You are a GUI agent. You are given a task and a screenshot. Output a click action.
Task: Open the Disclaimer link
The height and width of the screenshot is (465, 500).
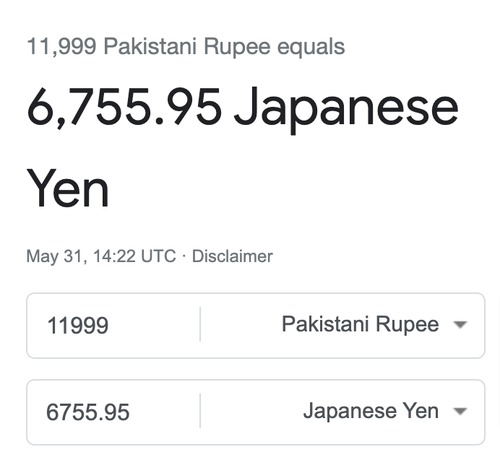pyautogui.click(x=232, y=256)
